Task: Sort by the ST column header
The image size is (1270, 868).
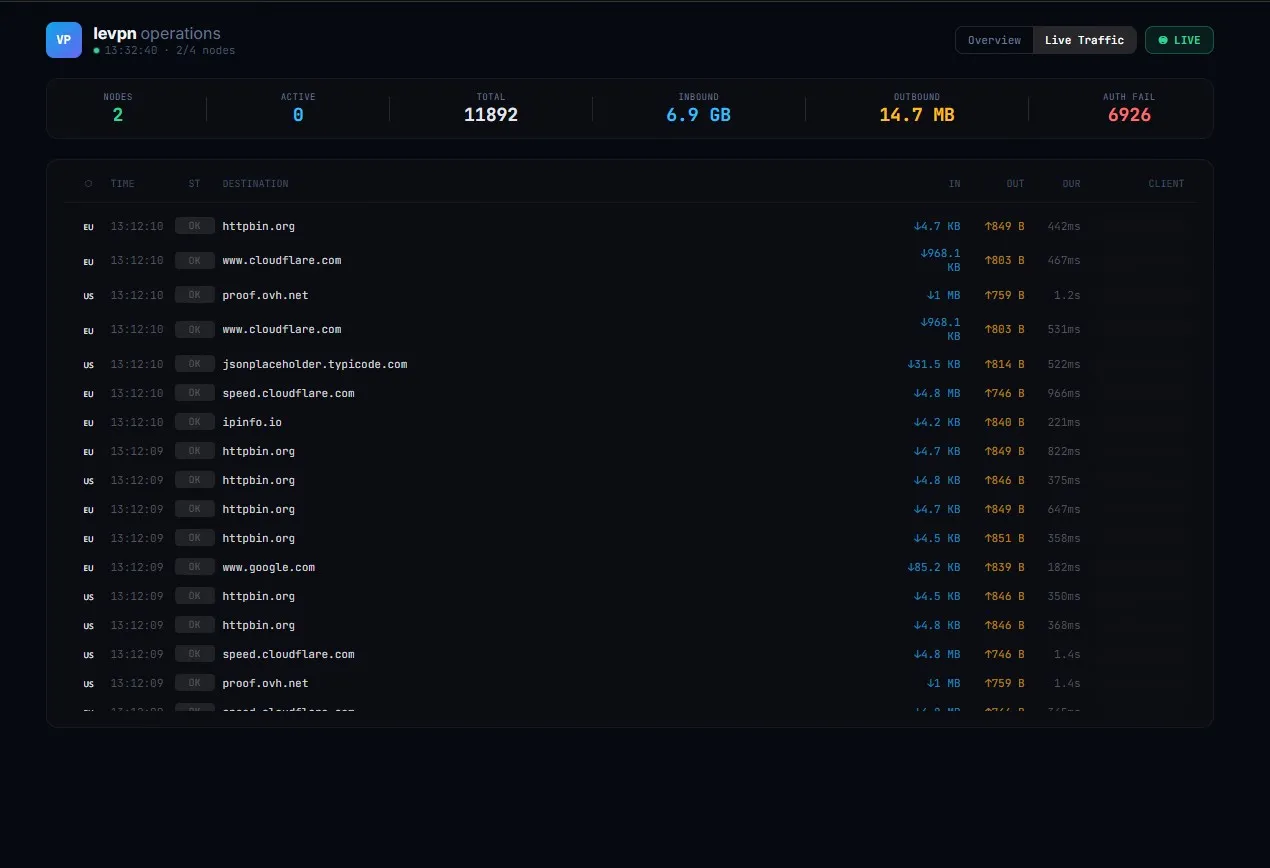Action: 194,184
